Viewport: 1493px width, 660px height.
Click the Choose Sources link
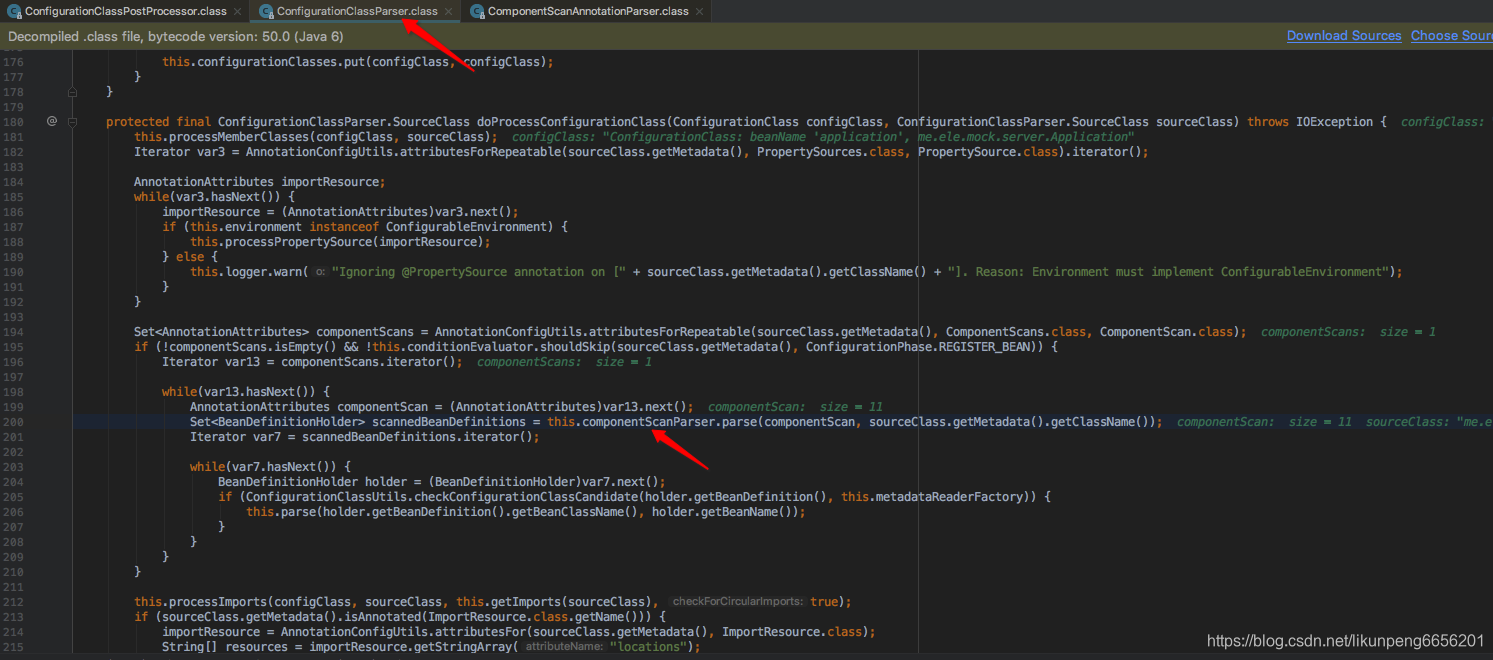tap(1451, 36)
